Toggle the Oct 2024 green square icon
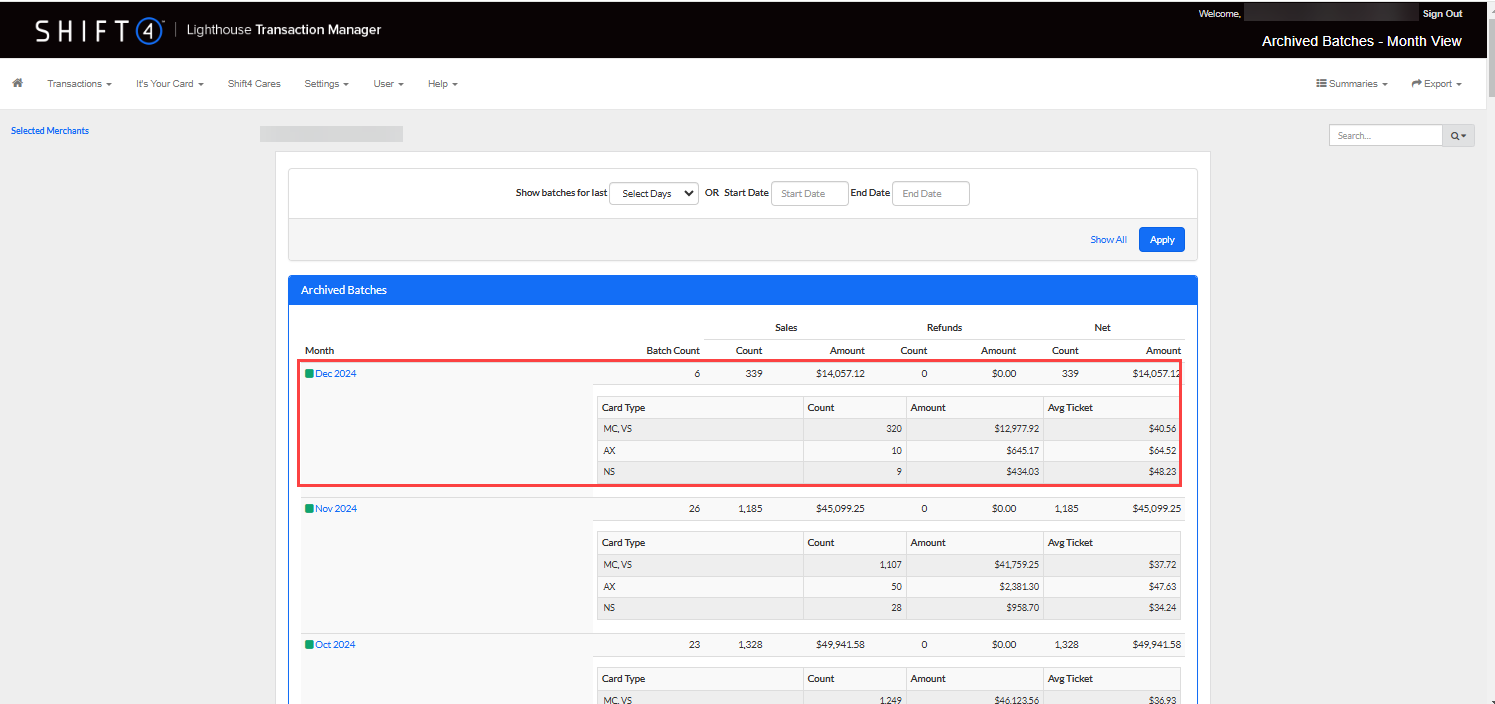1495x704 pixels. tap(309, 645)
